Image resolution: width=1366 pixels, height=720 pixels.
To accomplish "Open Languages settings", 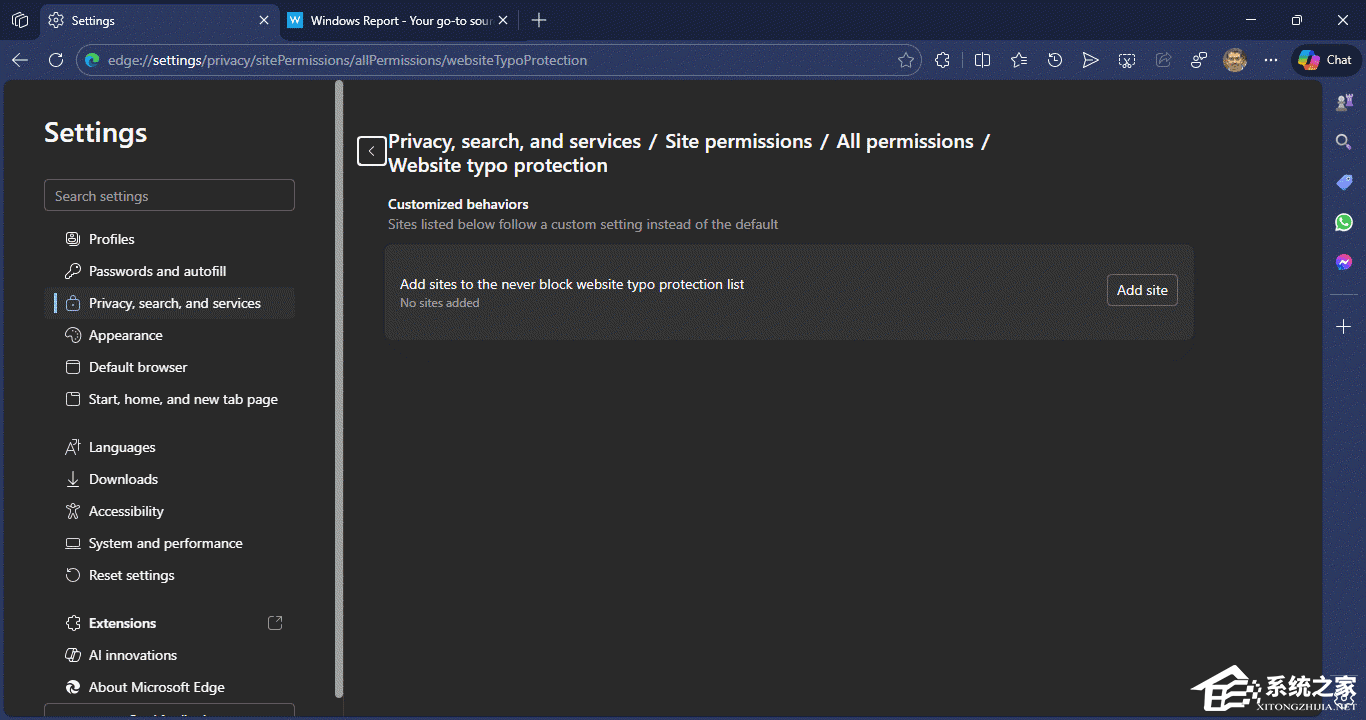I will (x=169, y=447).
